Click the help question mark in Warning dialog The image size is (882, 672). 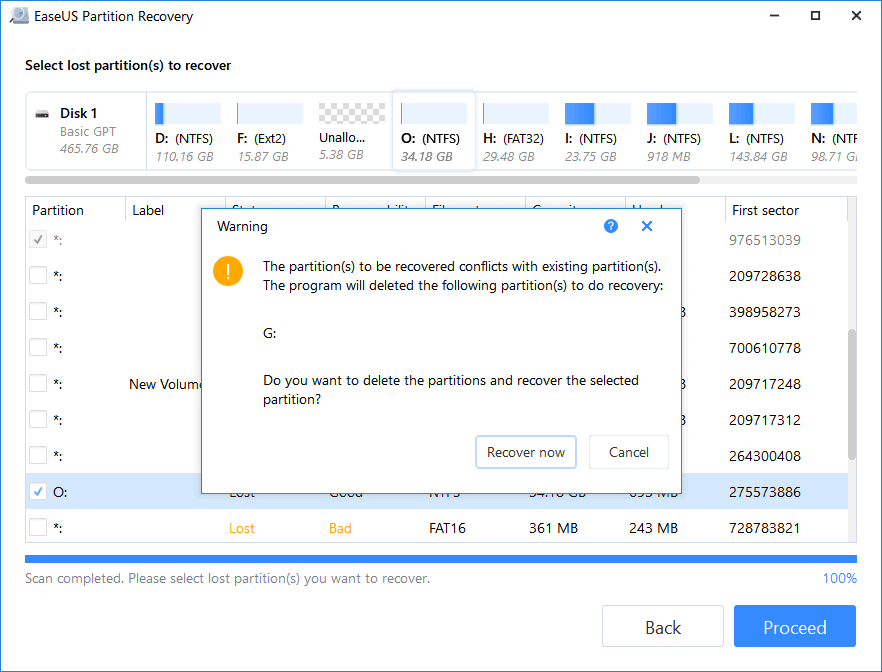coord(610,226)
